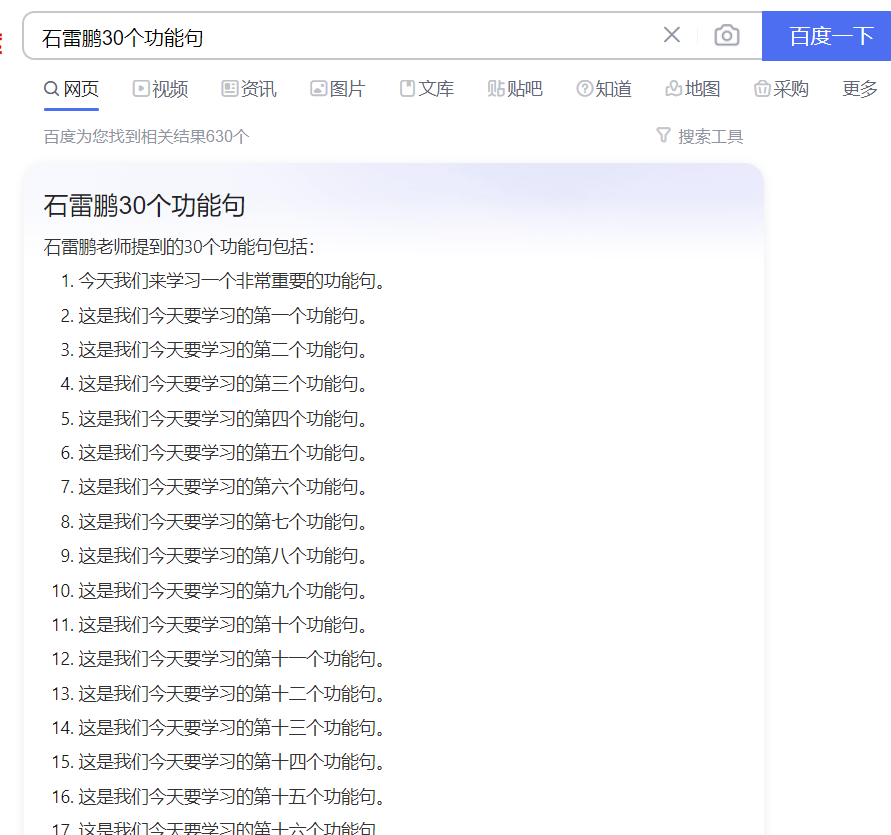
Task: Open the 搜索工具 search tools panel
Action: [710, 136]
